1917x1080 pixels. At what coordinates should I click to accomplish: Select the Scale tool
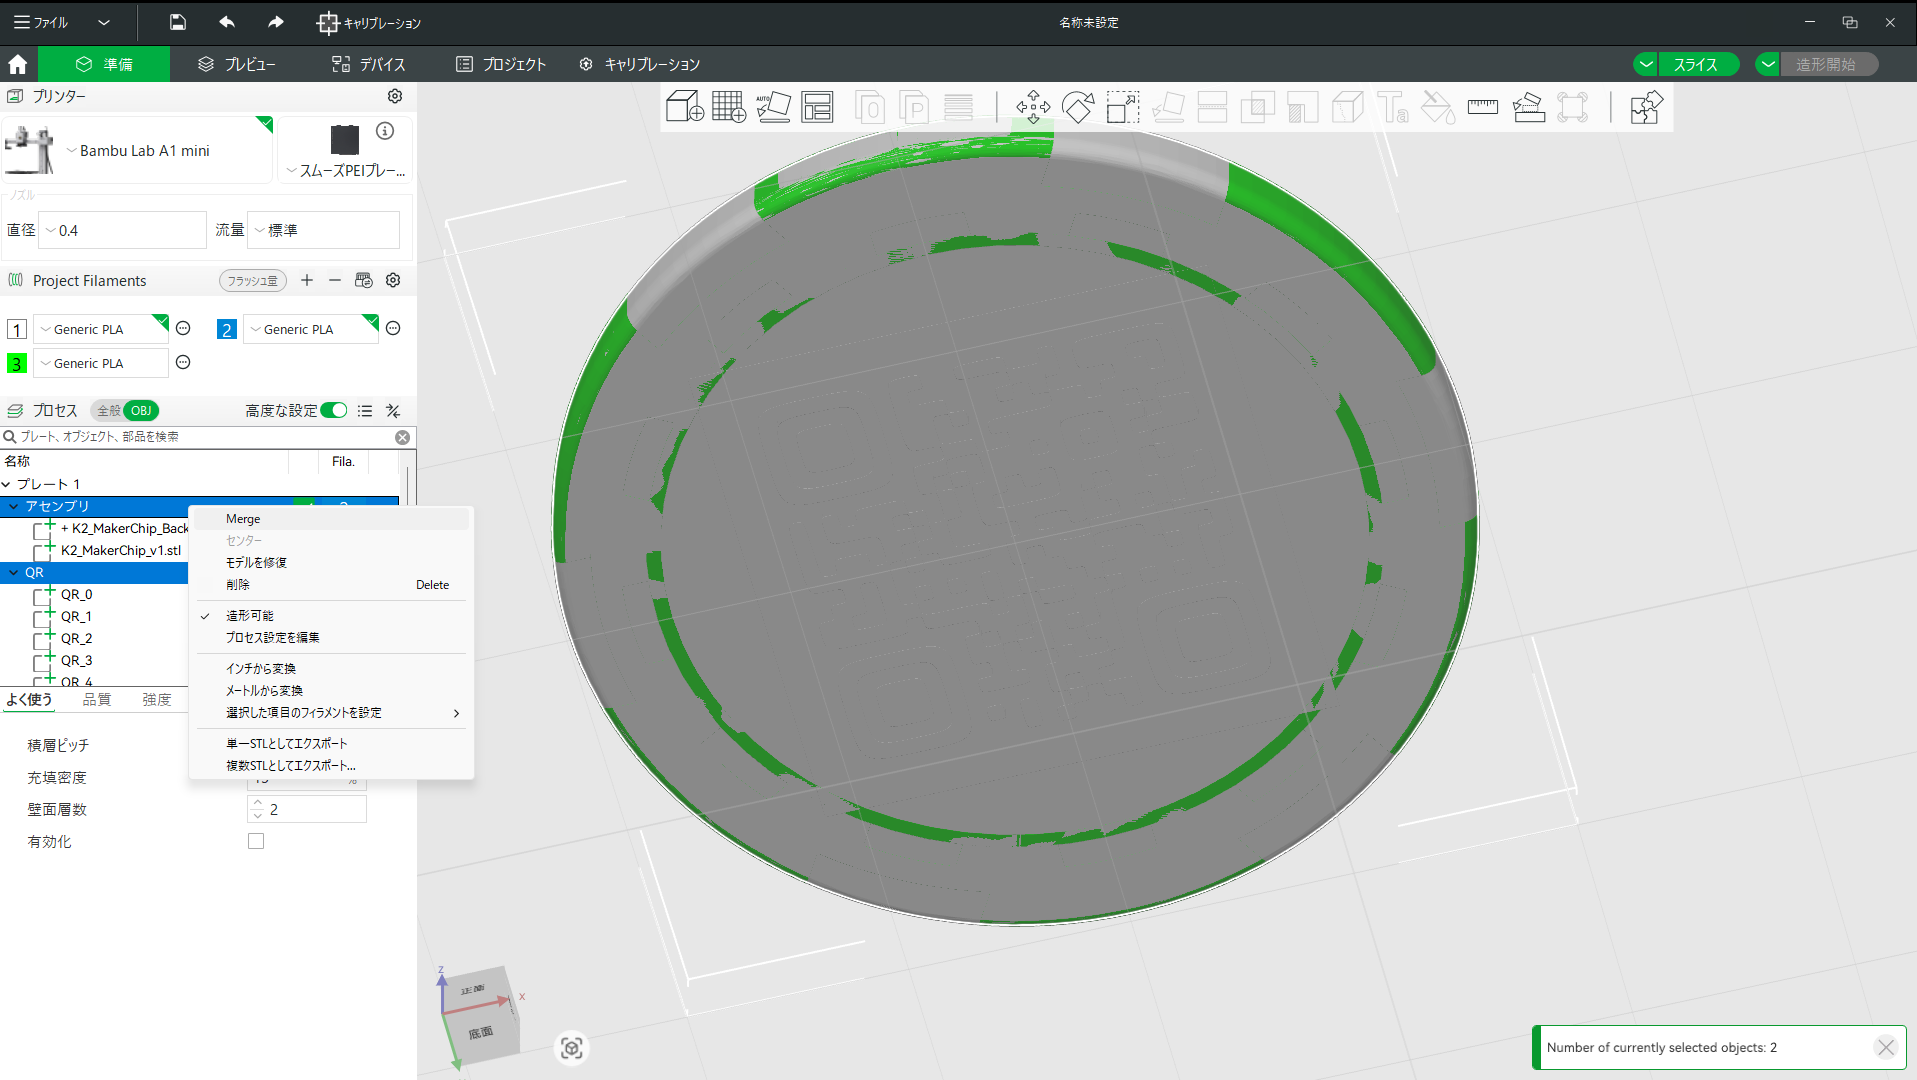[x=1122, y=106]
